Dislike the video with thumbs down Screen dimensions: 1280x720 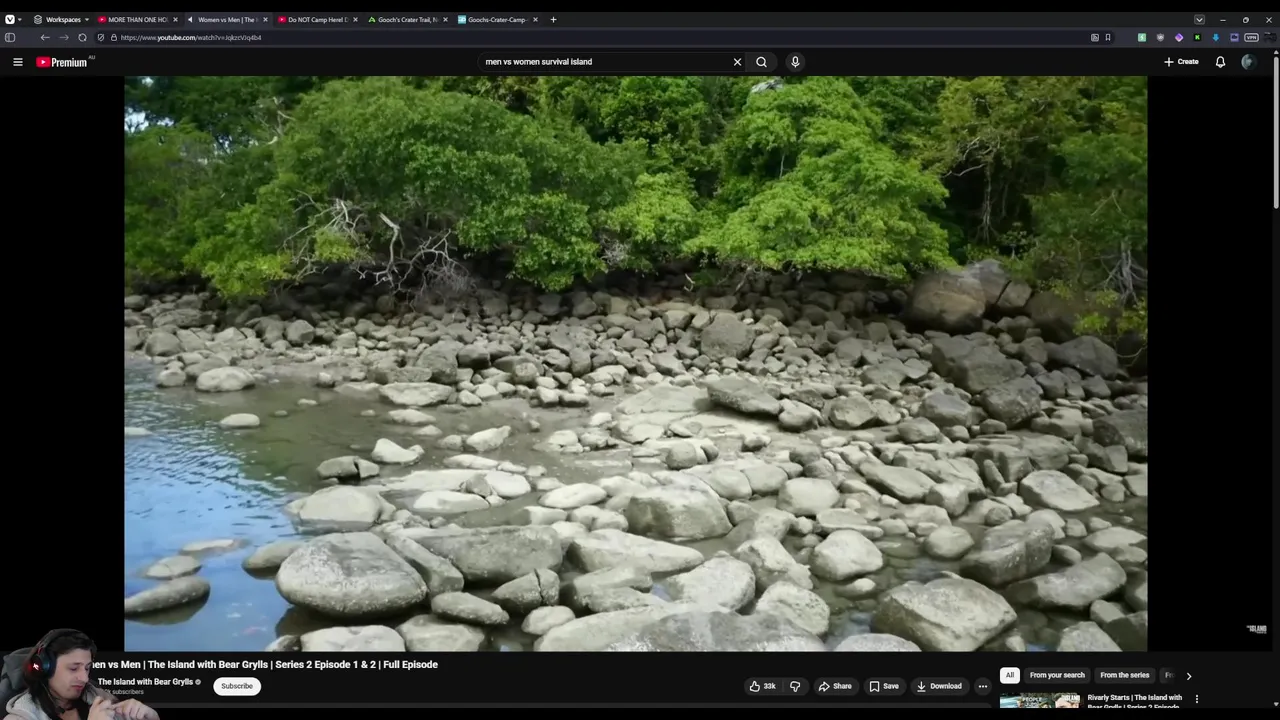point(795,686)
